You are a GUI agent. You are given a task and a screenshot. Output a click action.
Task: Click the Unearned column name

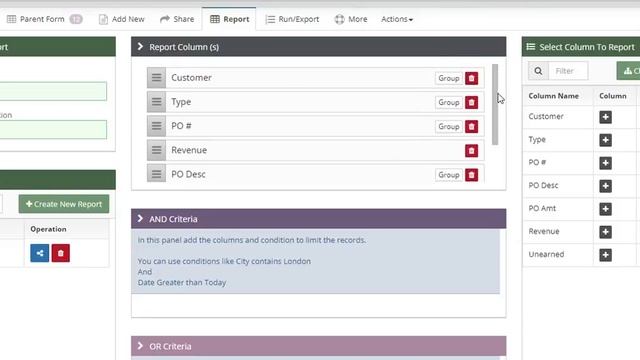click(x=546, y=254)
